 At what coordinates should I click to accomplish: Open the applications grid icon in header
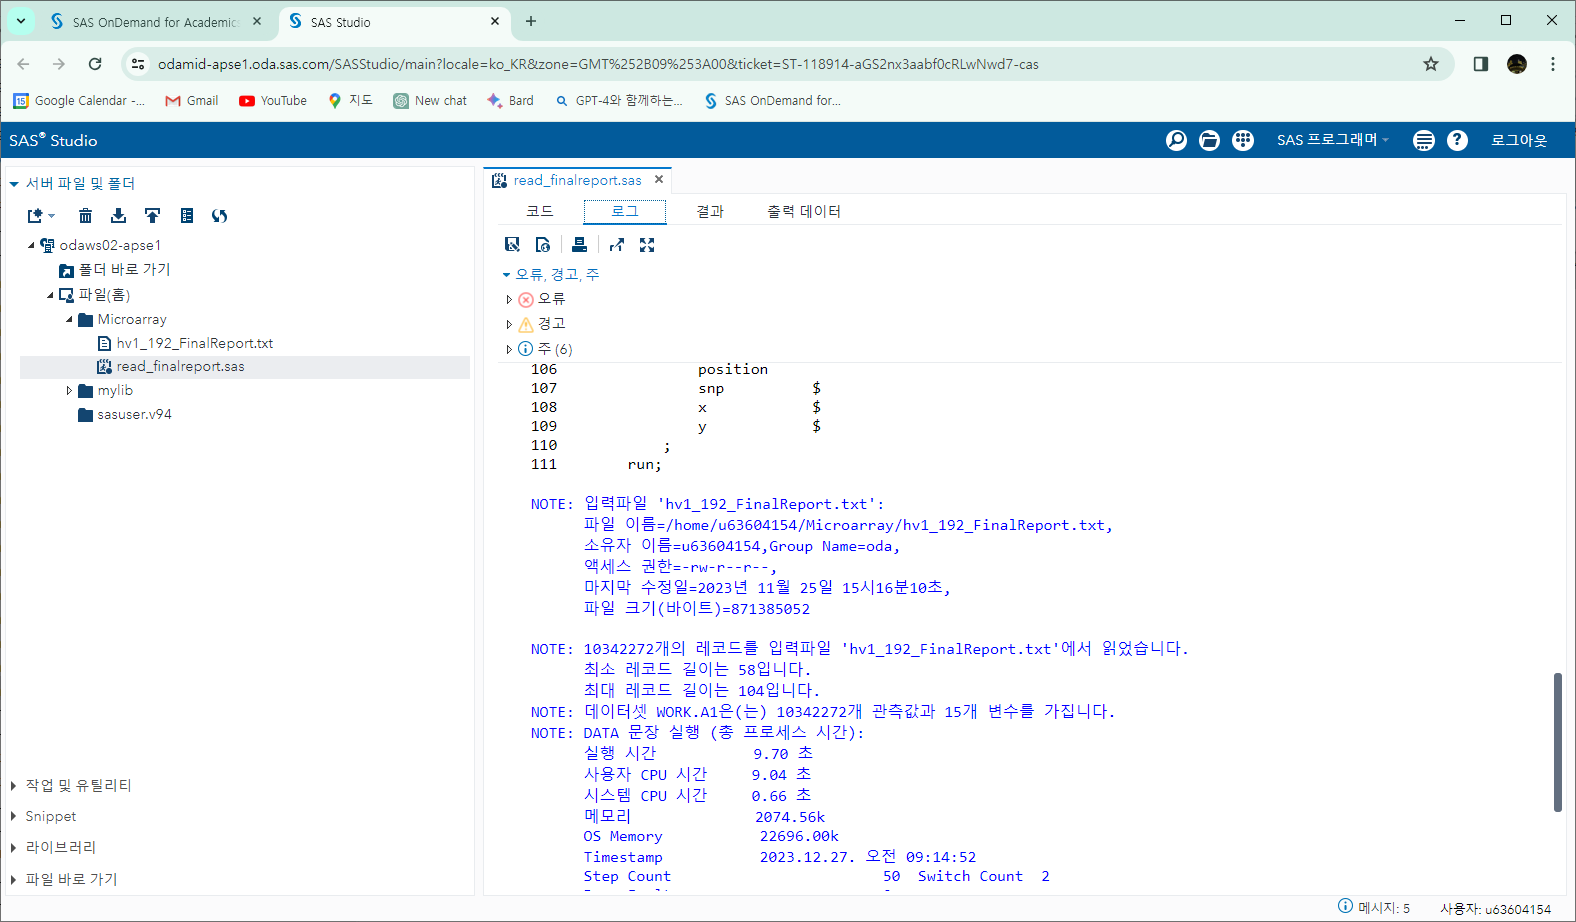(1243, 140)
